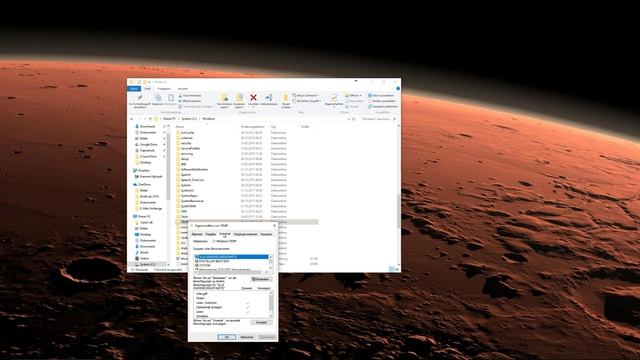Switch to details view icon in status bar

pos(391,269)
